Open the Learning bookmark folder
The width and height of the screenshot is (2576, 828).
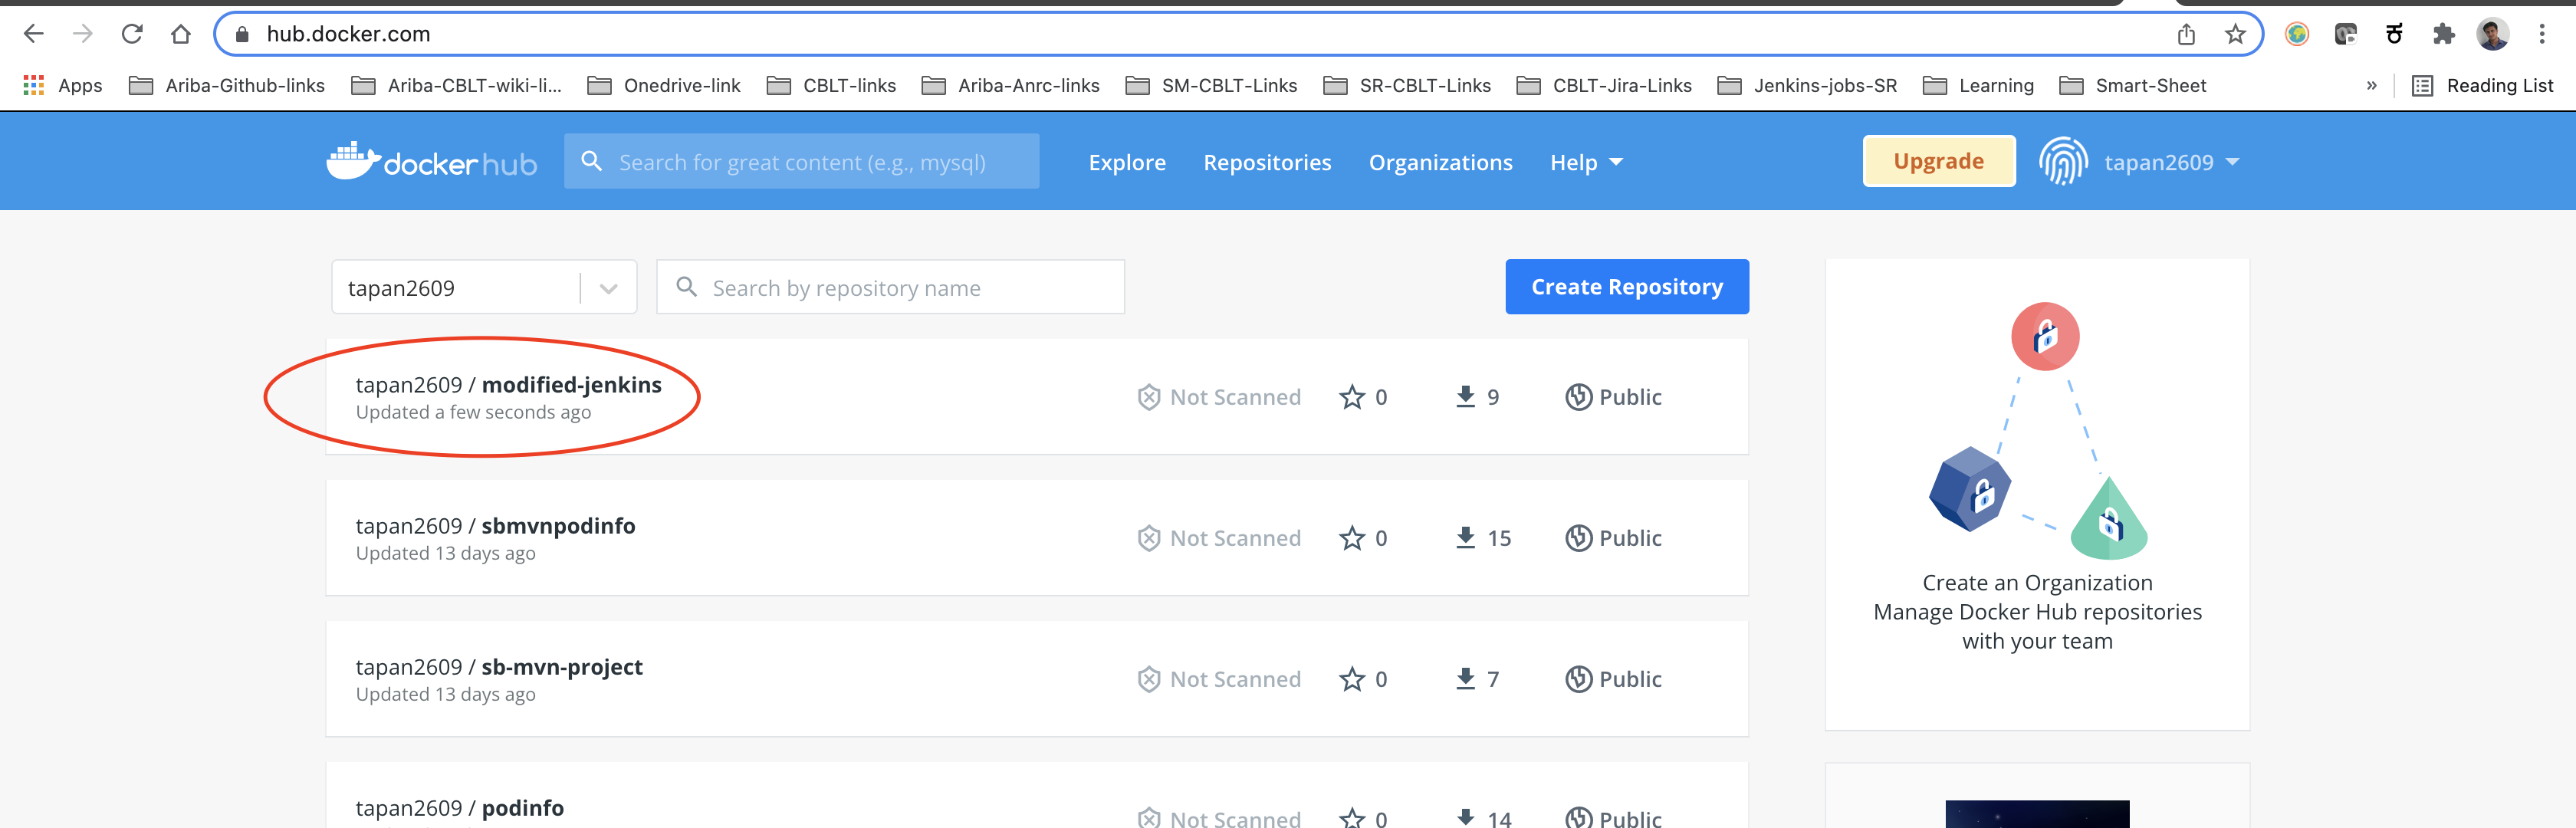(1977, 86)
